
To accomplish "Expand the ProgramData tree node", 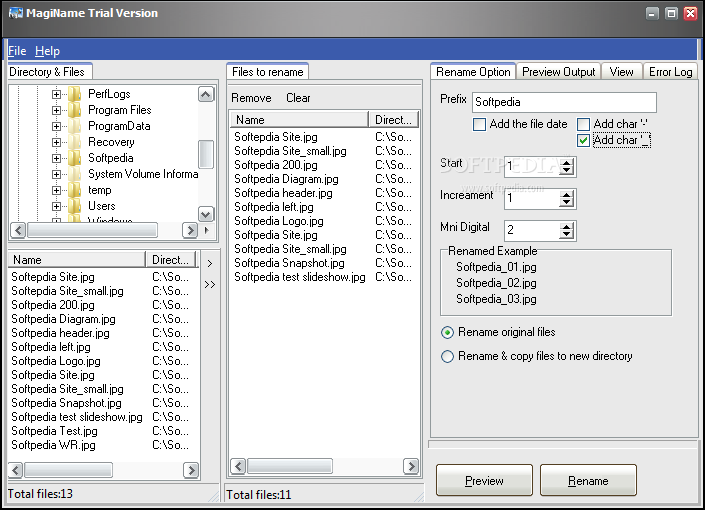I will coord(56,126).
